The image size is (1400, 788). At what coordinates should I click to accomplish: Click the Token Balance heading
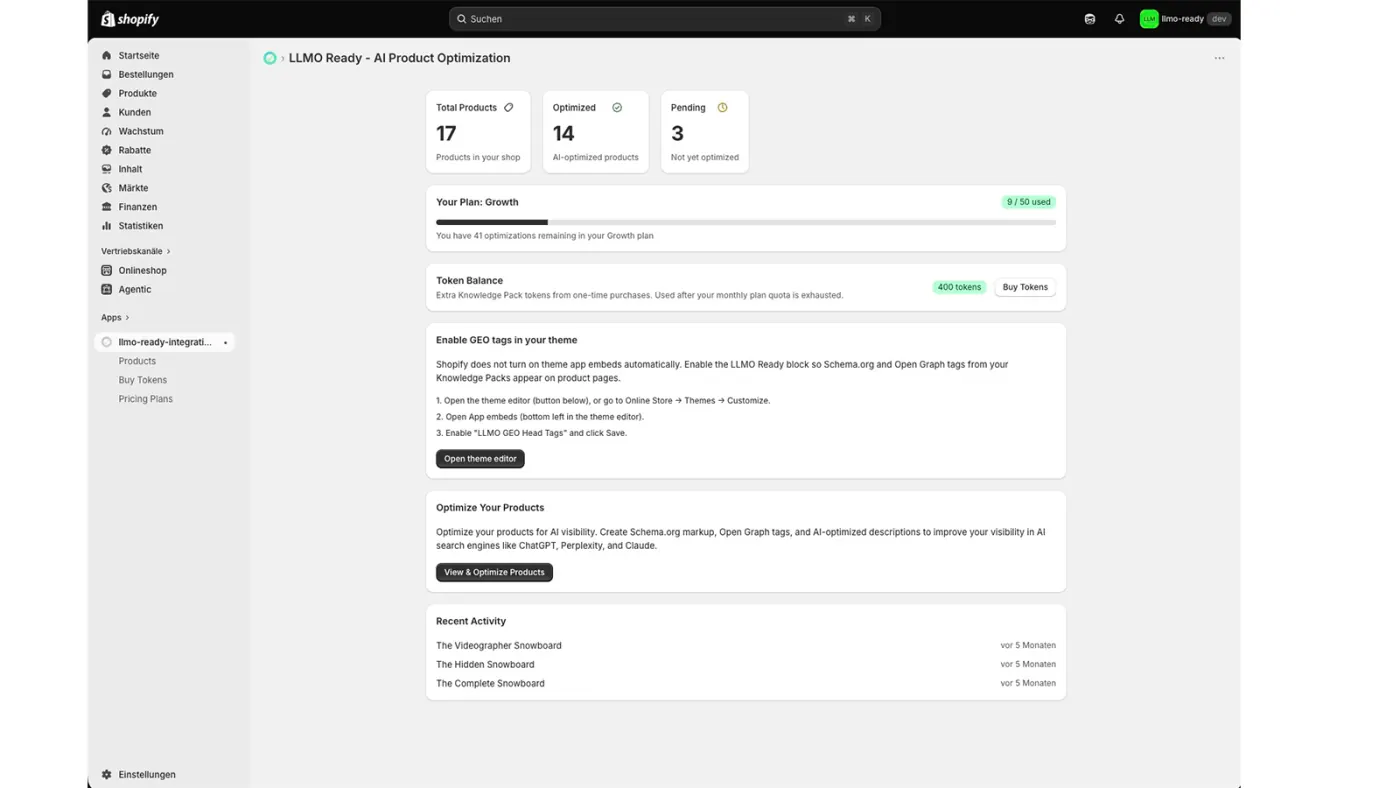pos(469,281)
